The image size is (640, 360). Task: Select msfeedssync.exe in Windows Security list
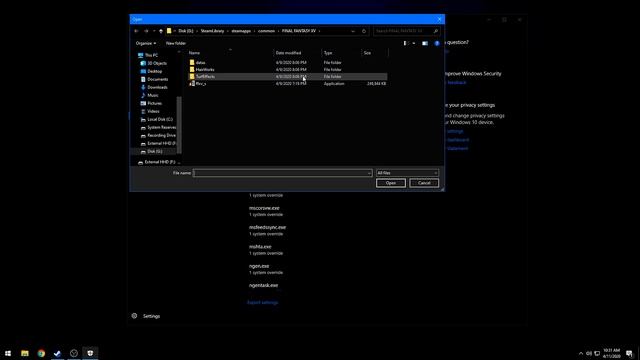(267, 227)
